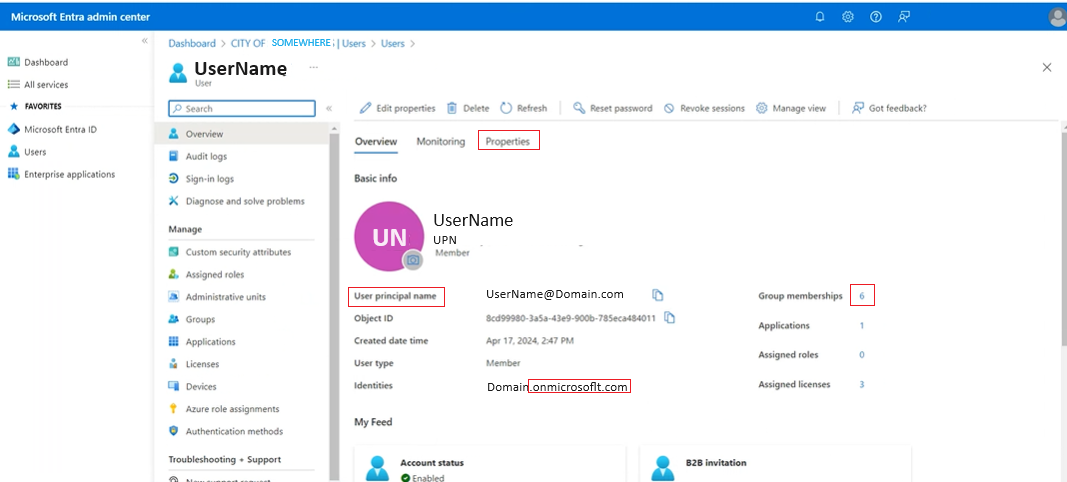The image size is (1067, 482).
Task: Click the Dashboard breadcrumb link
Action: (x=192, y=43)
